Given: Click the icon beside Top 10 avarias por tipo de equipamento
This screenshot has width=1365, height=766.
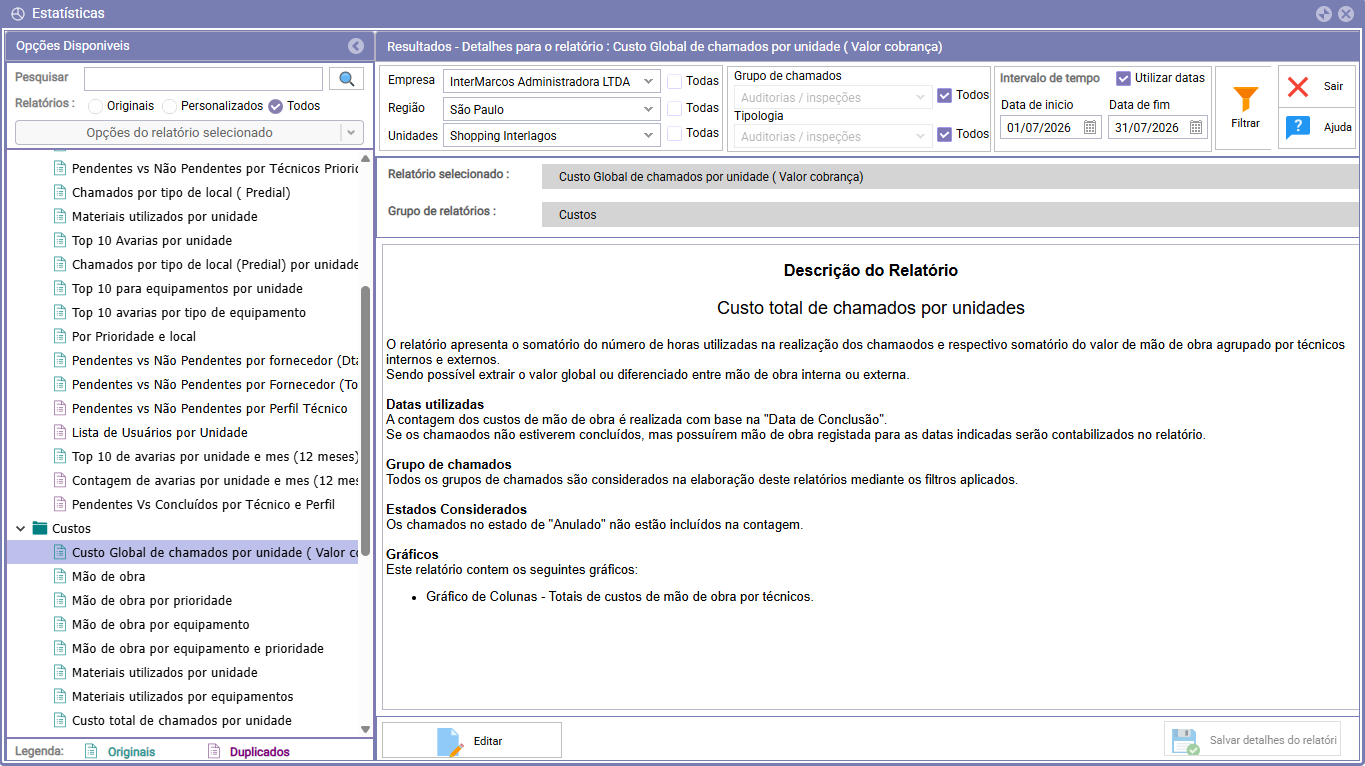Looking at the screenshot, I should 59,312.
